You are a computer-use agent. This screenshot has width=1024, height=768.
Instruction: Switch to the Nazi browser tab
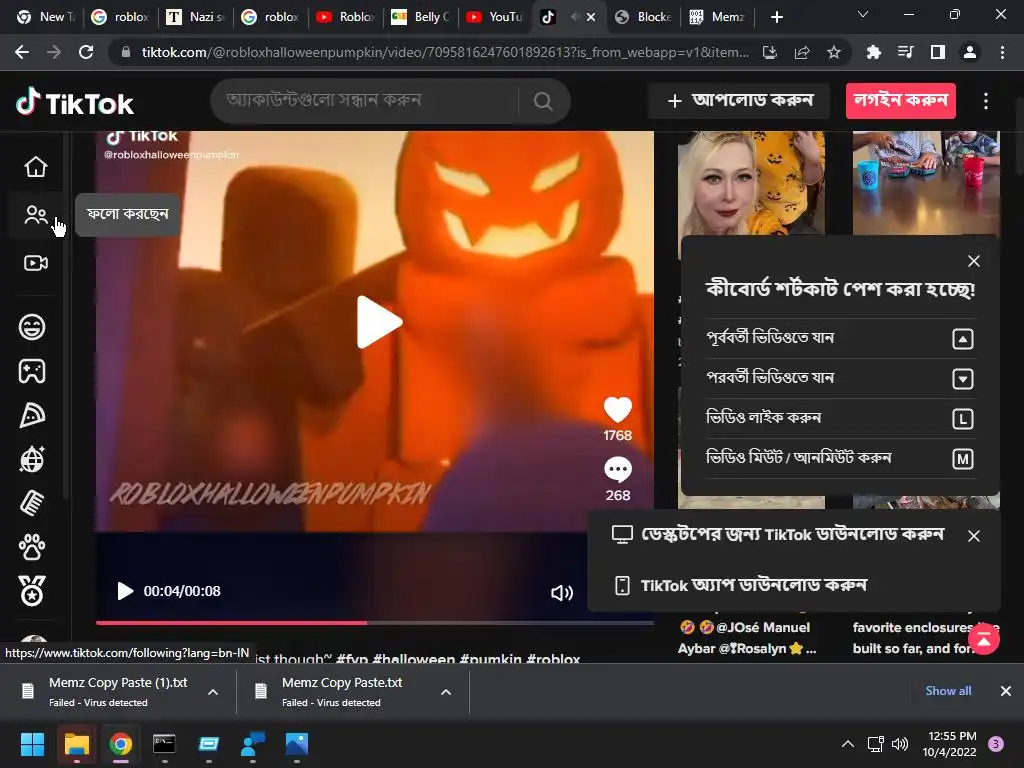[195, 17]
